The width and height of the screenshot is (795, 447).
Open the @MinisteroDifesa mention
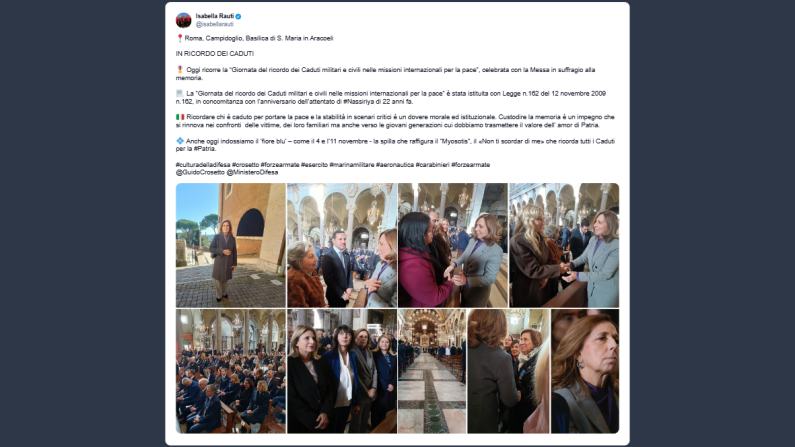[252, 172]
